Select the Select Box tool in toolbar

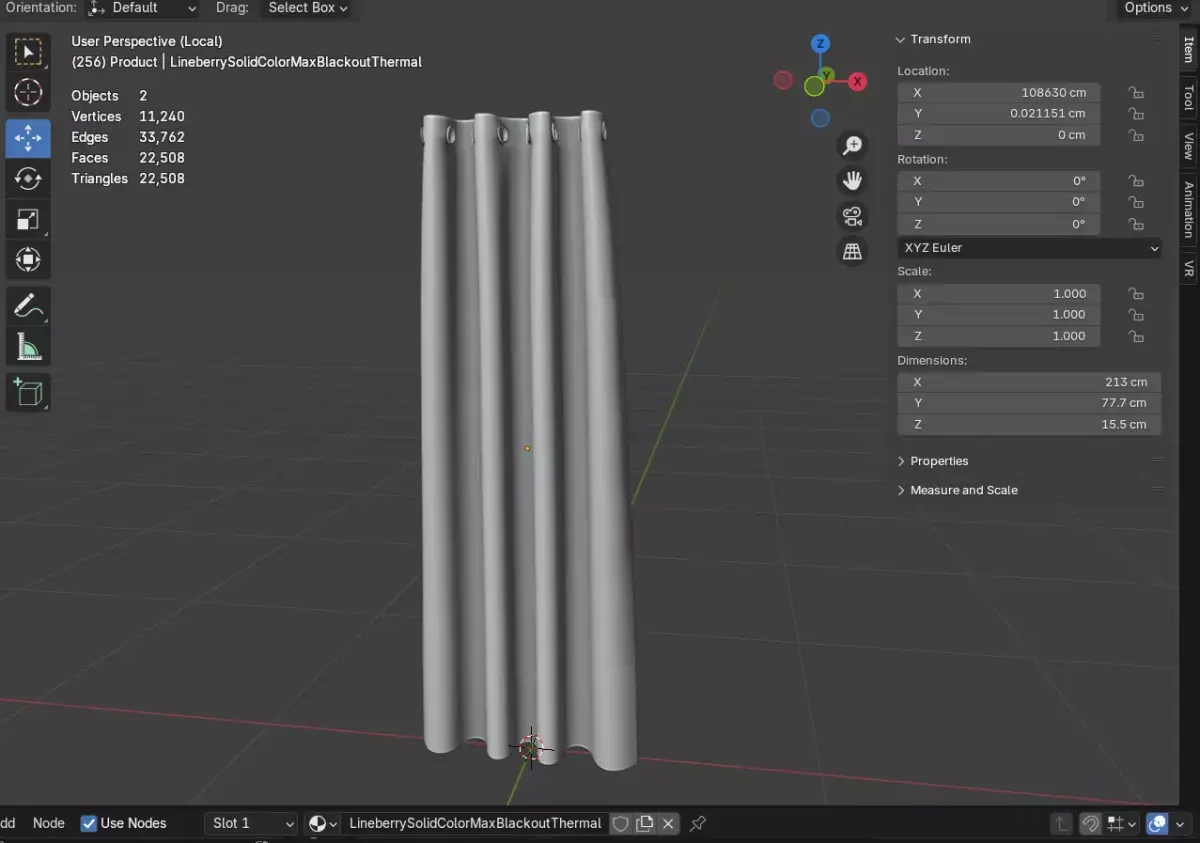28,52
